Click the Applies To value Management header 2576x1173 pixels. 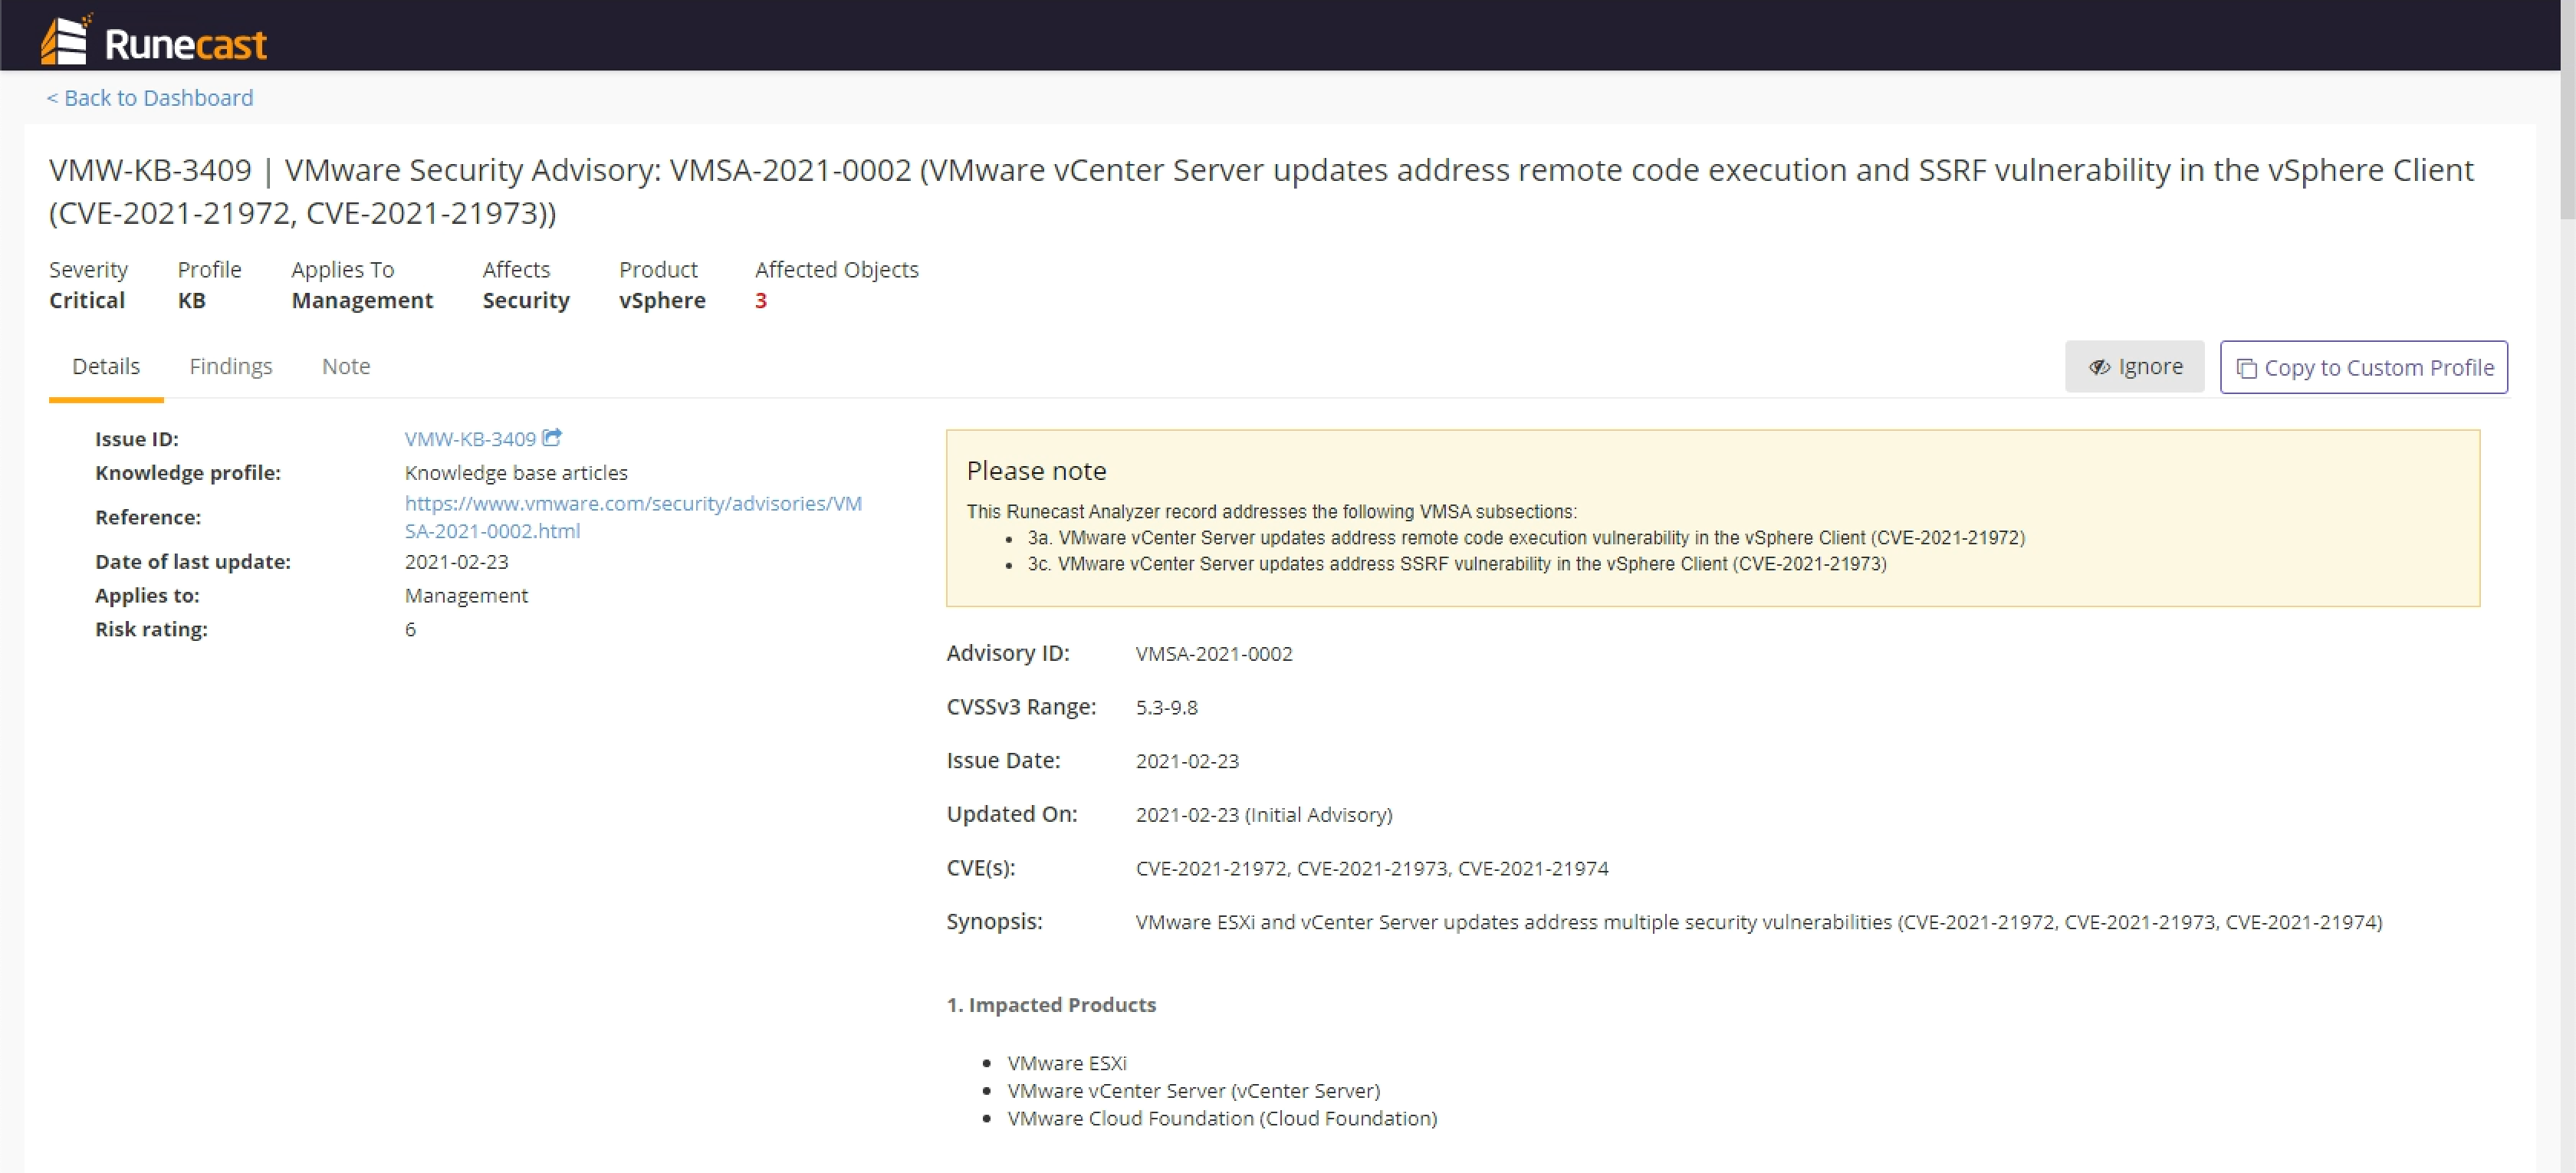[362, 301]
